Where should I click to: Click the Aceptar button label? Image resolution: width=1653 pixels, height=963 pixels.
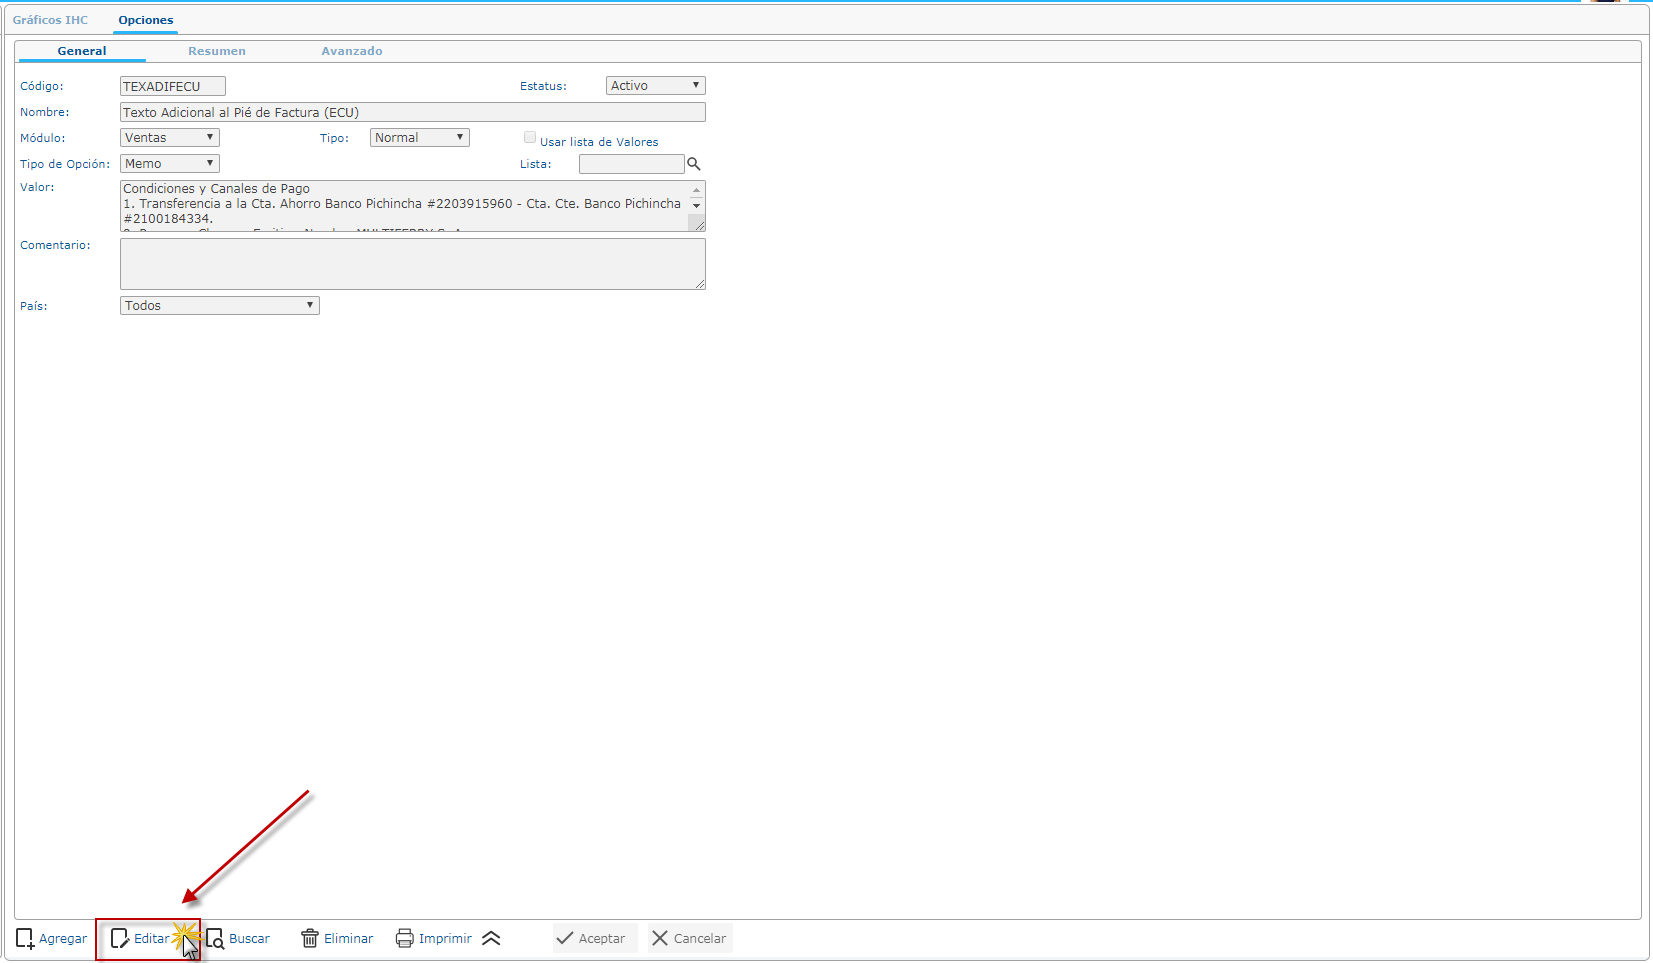[x=602, y=939]
